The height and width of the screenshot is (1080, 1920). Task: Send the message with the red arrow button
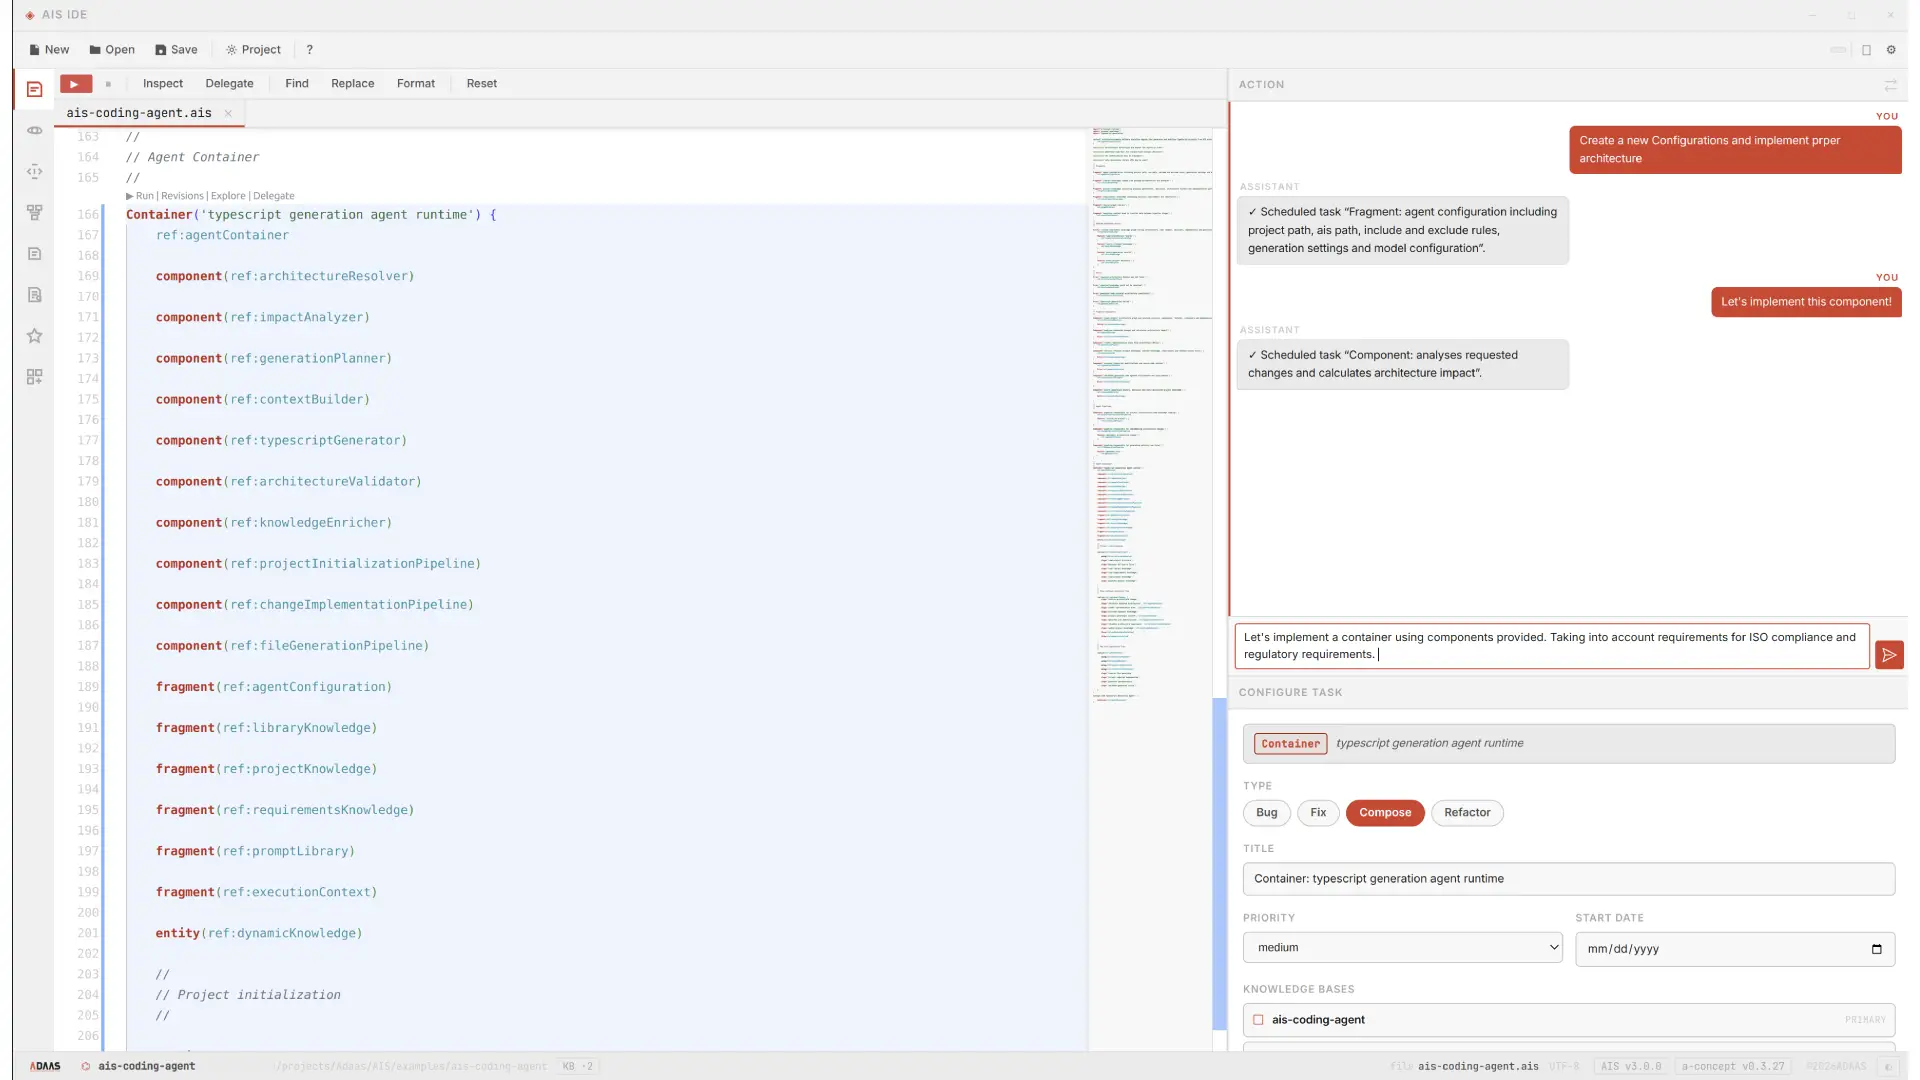tap(1889, 655)
